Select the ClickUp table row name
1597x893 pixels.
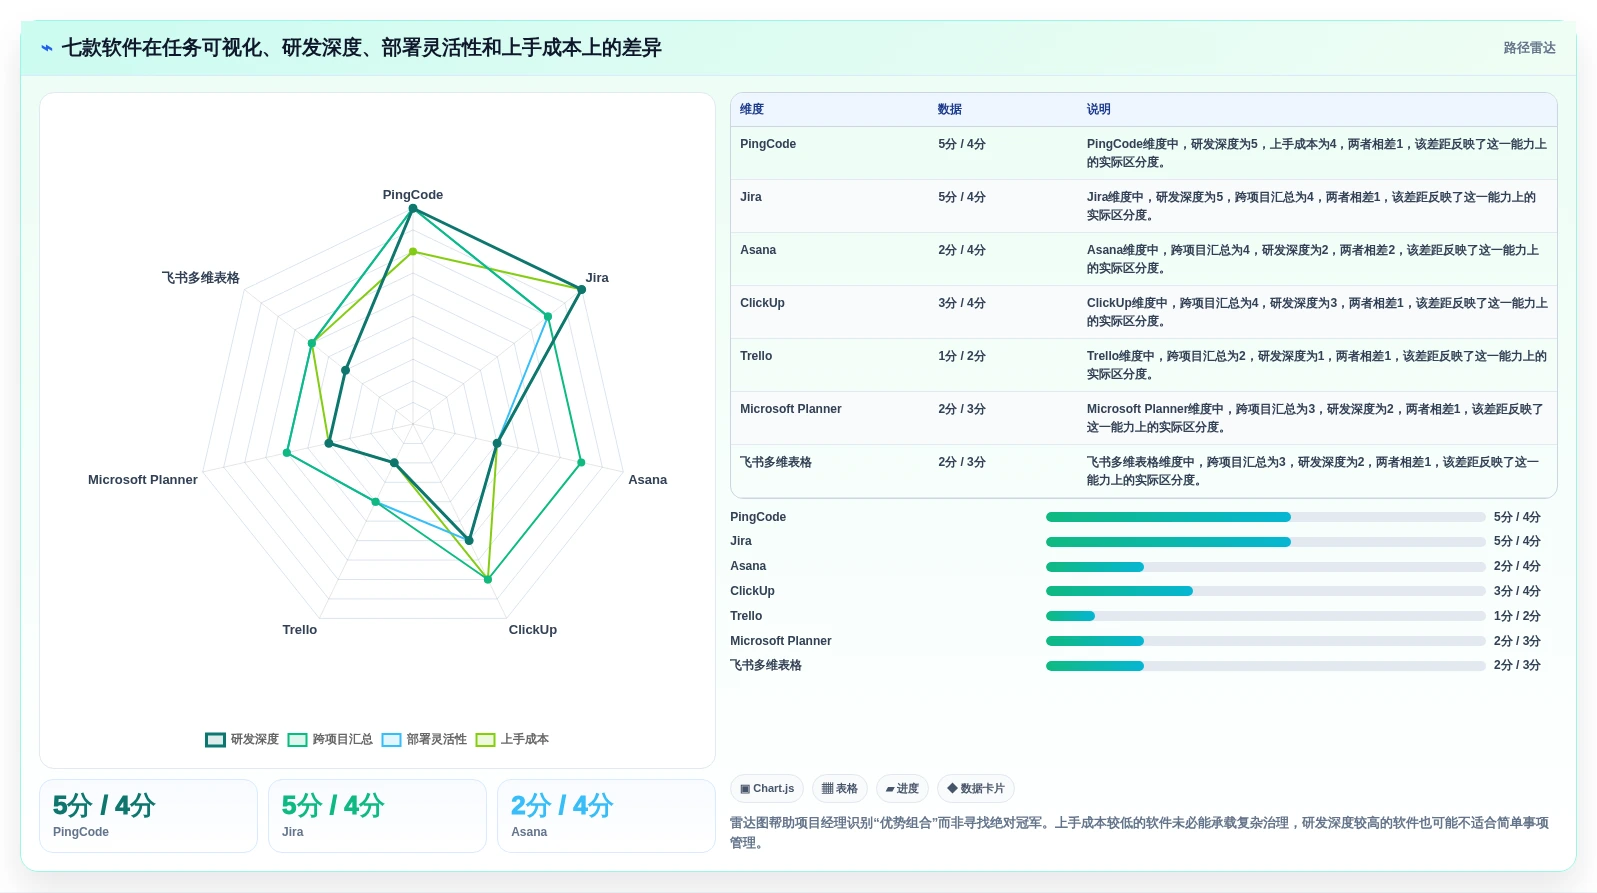click(x=762, y=303)
